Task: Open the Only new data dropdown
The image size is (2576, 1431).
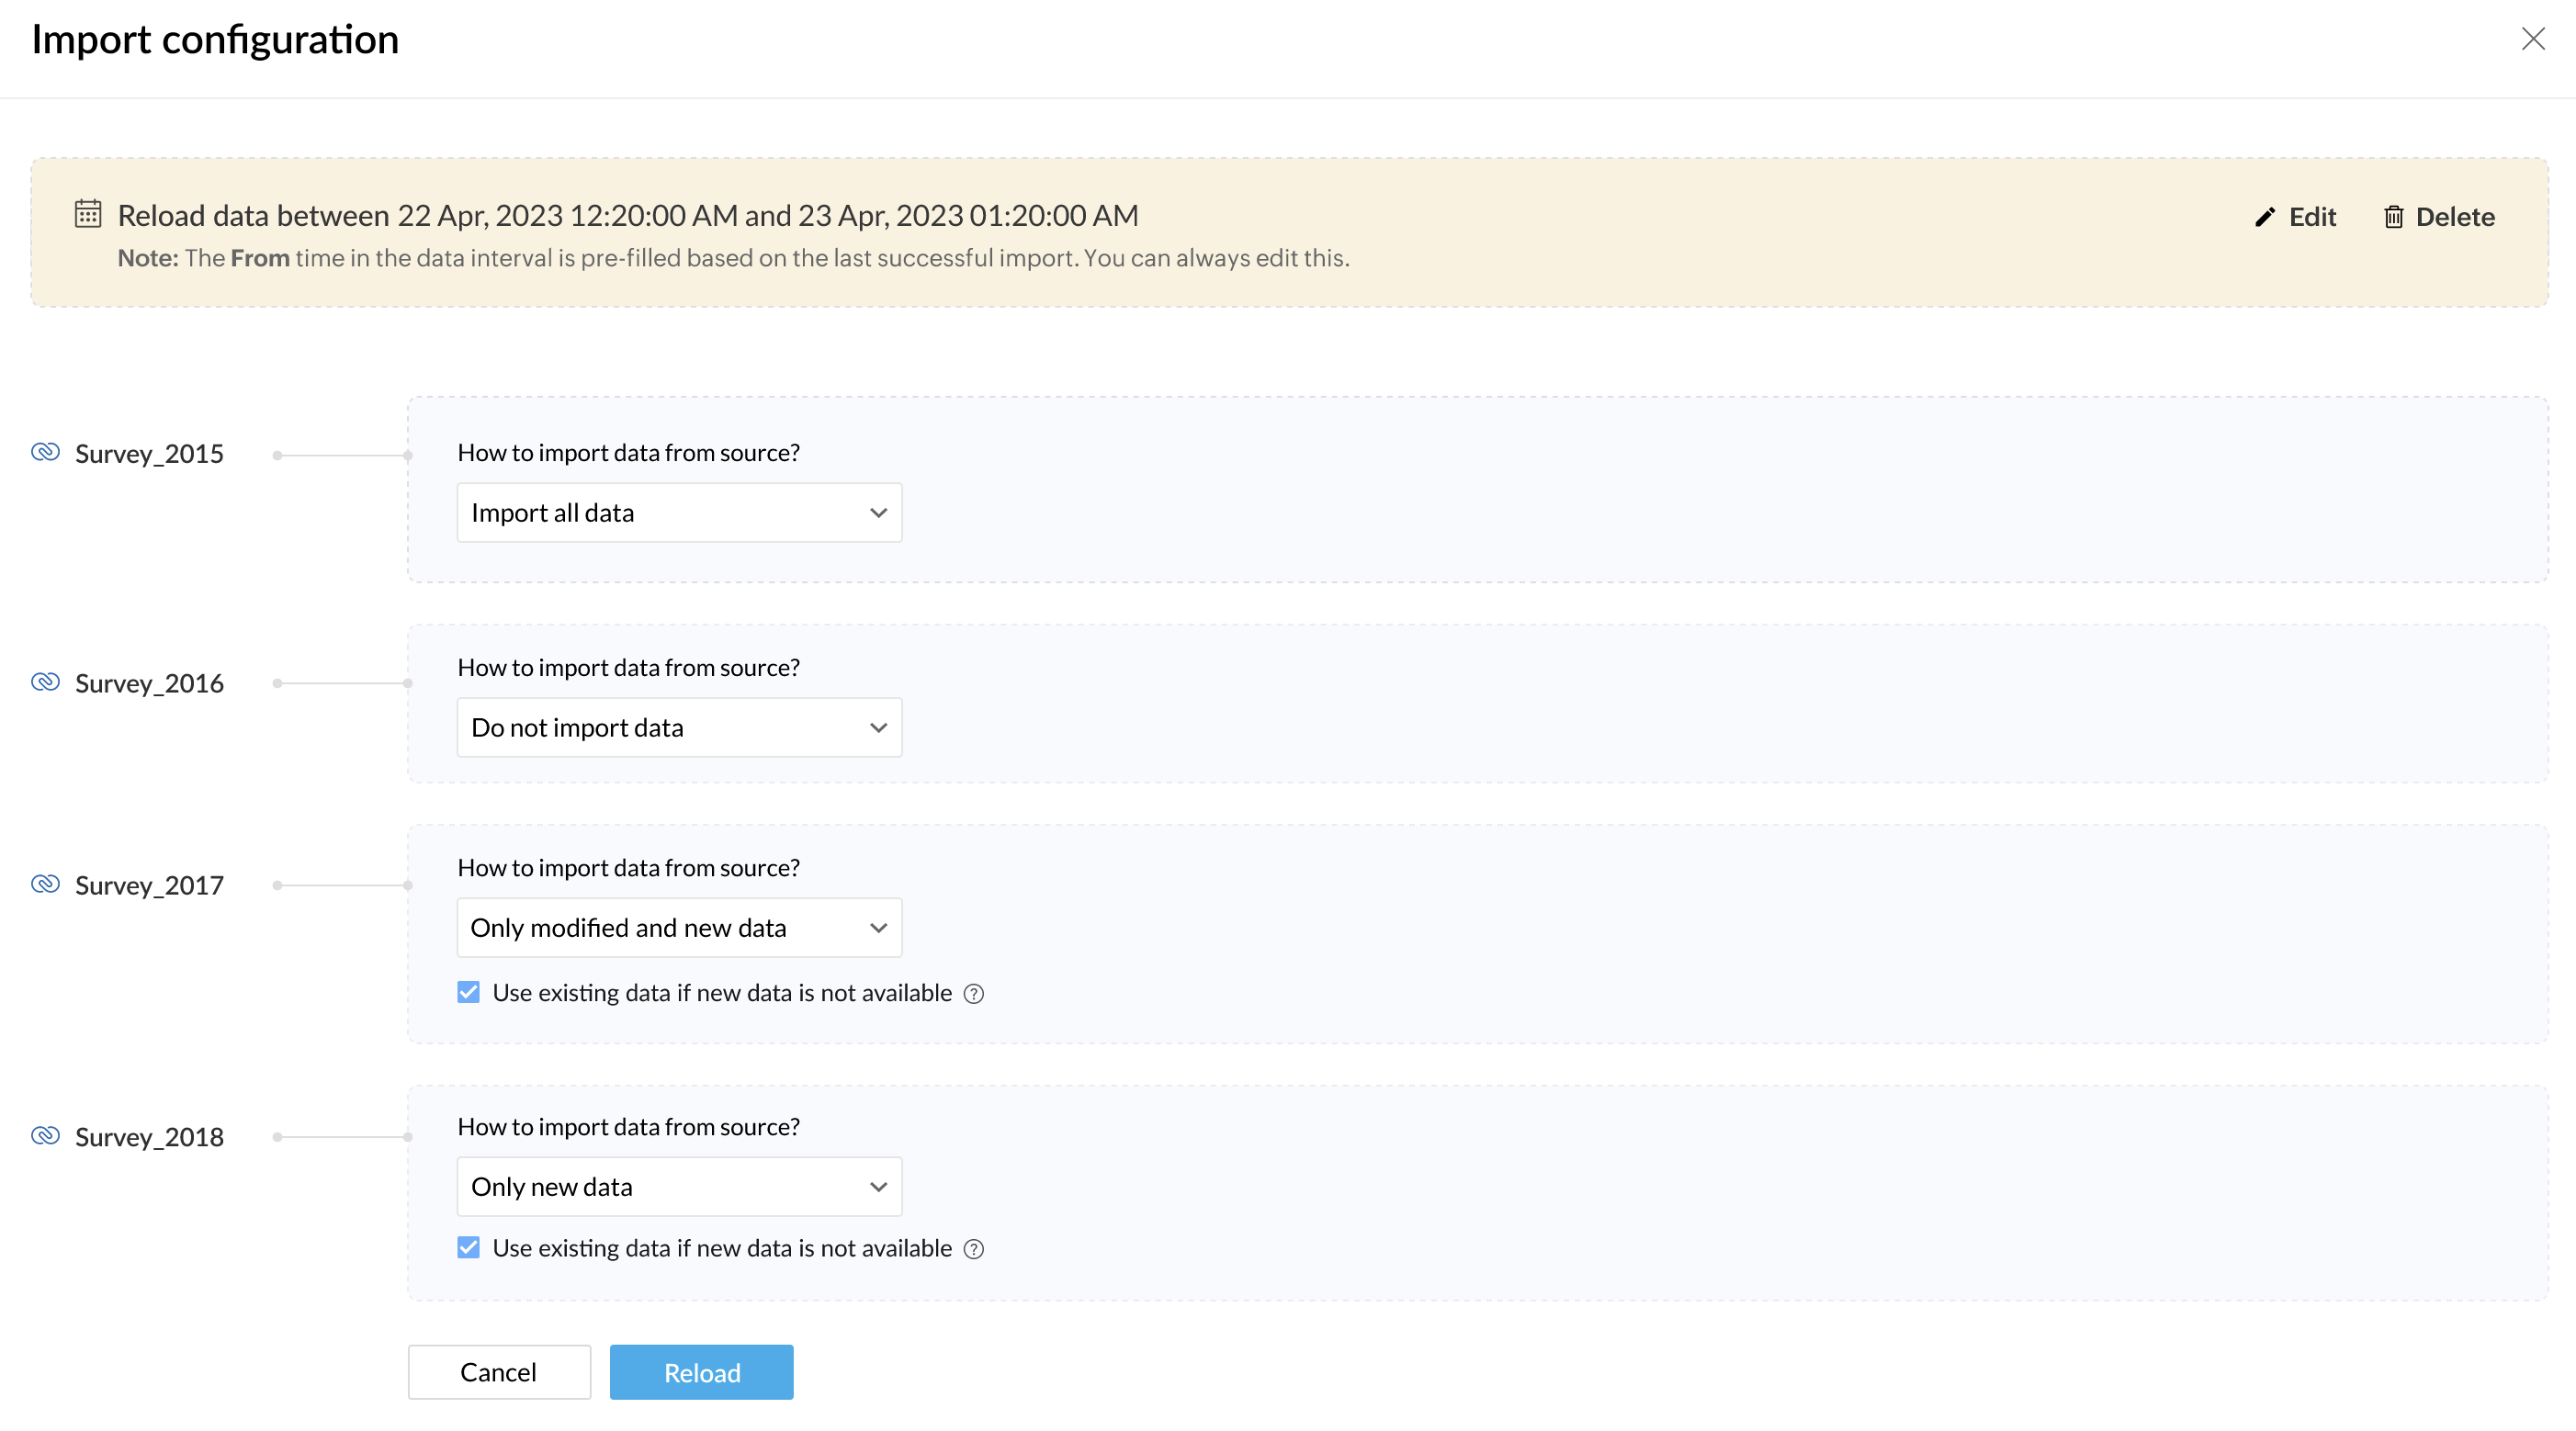Action: (x=679, y=1187)
